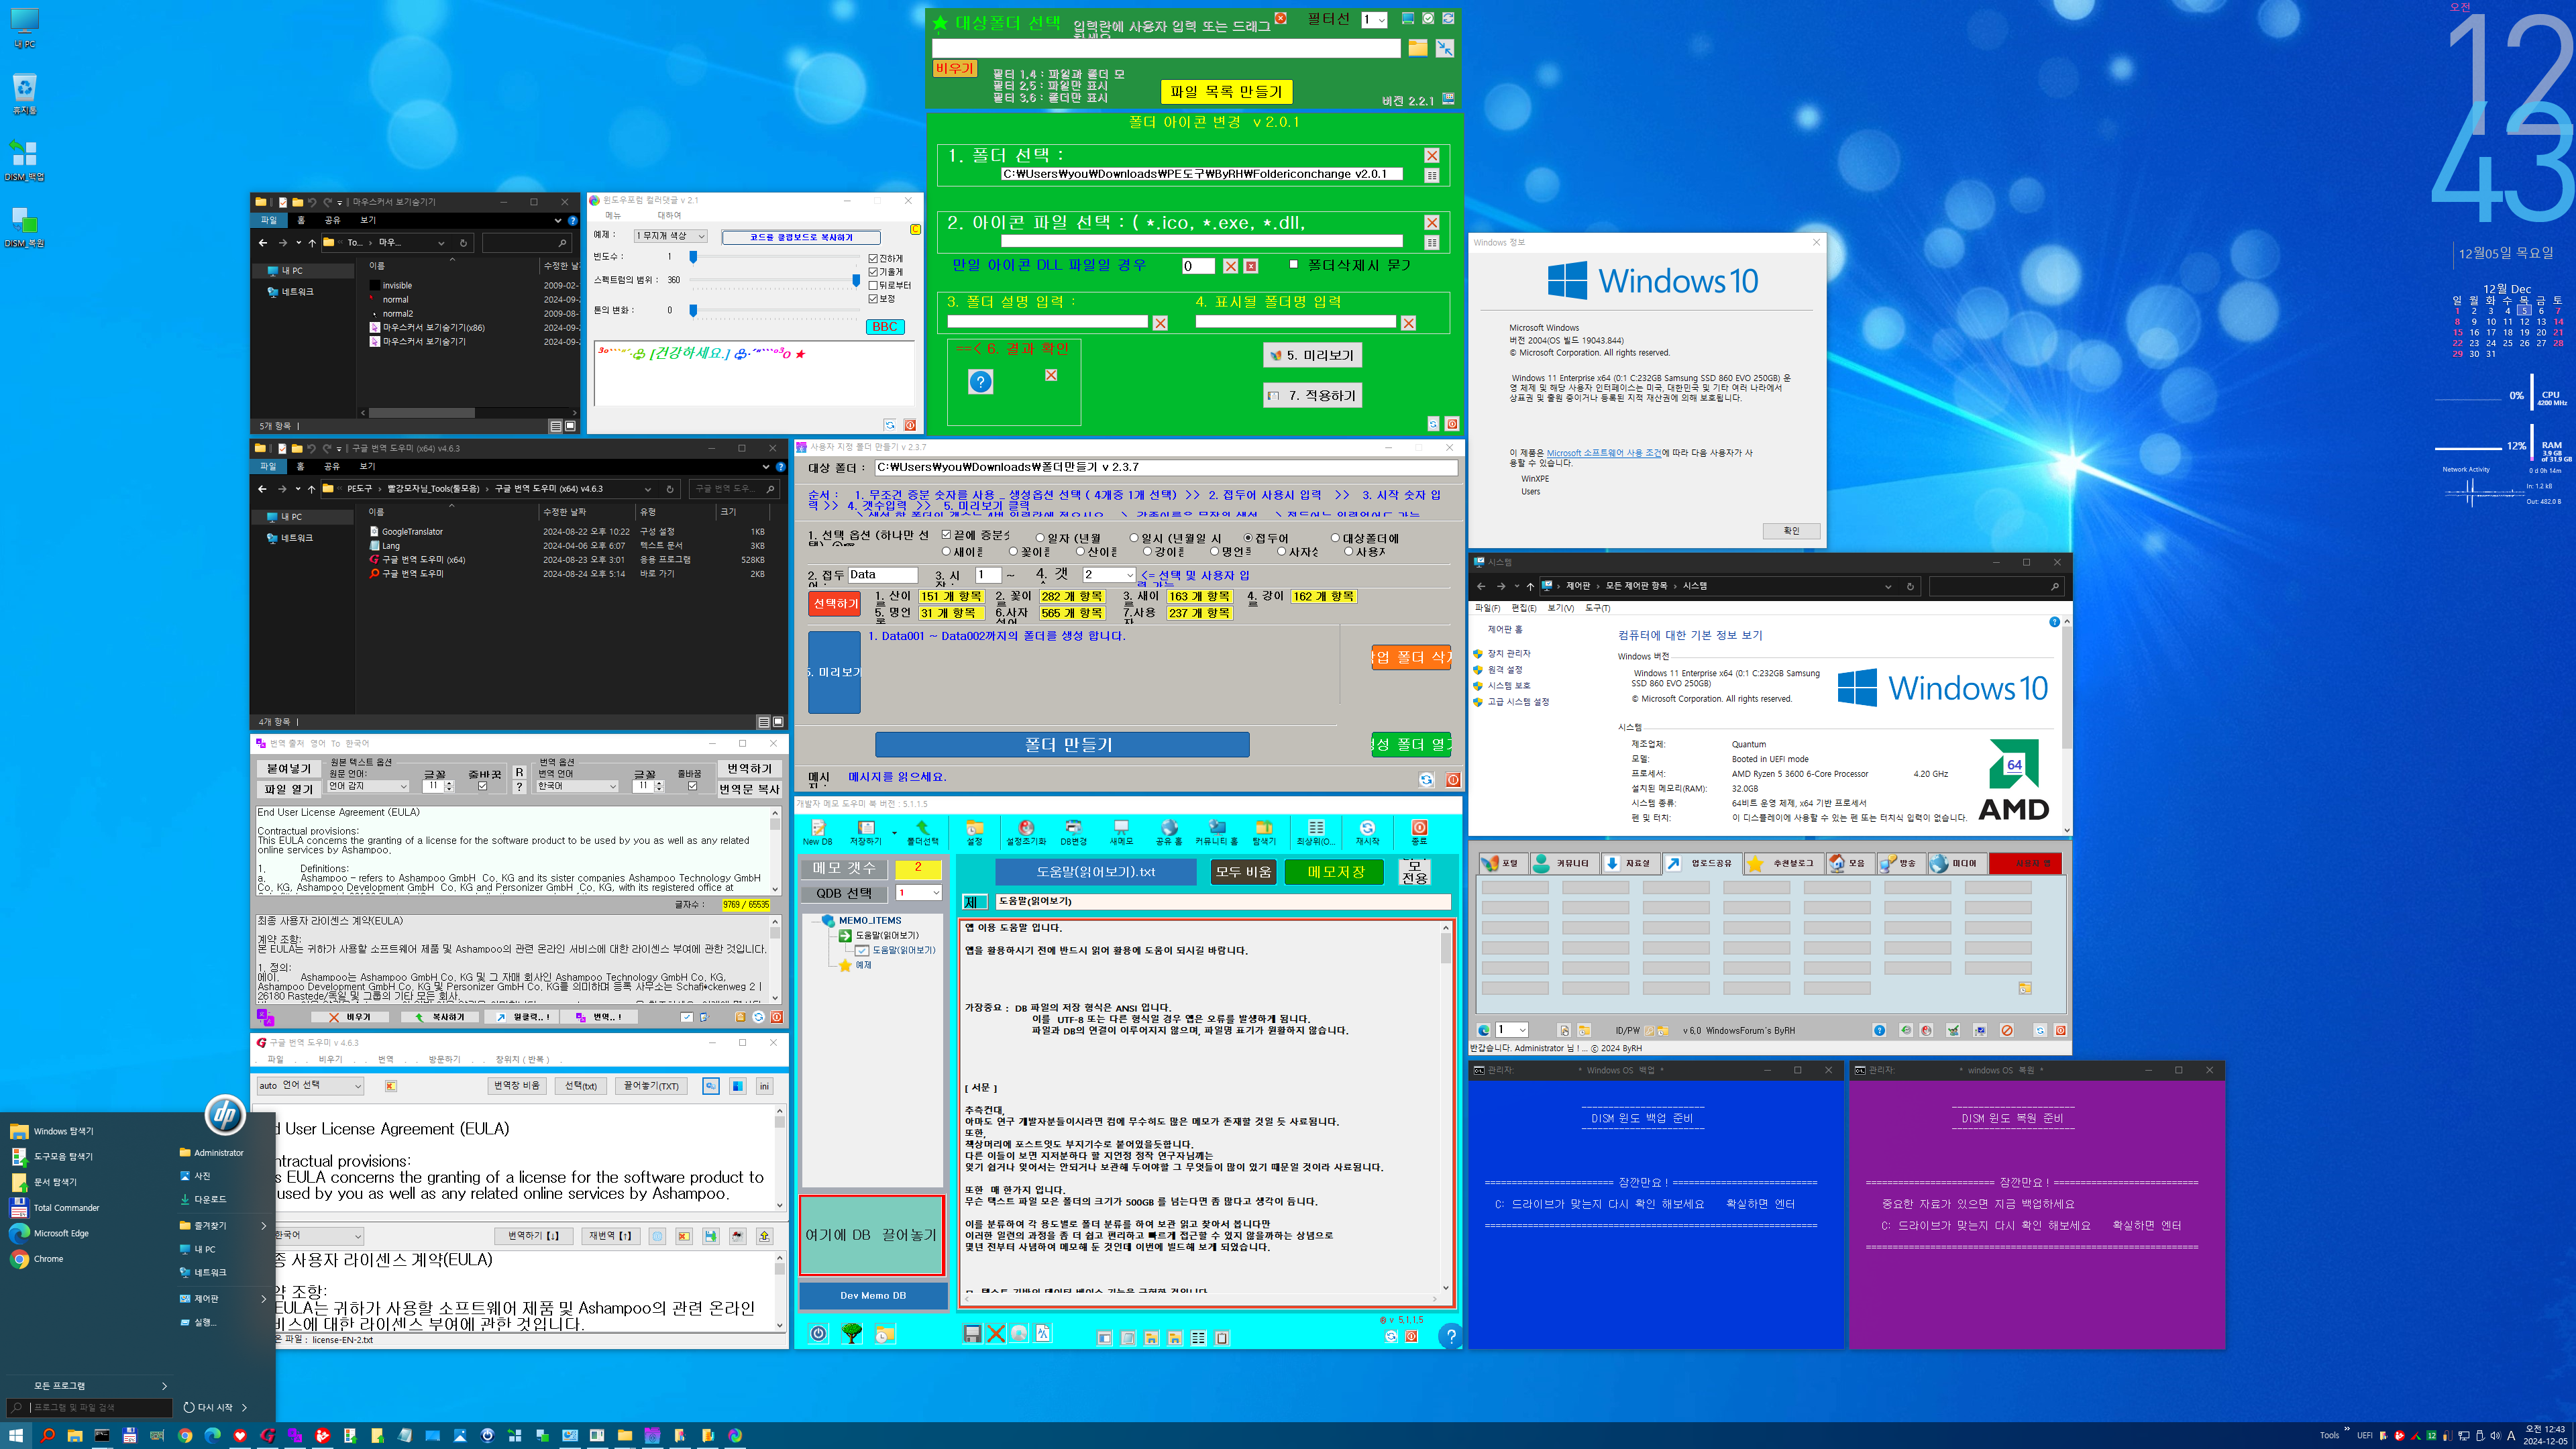Click the ID/PW key icon
Screen dimensions: 2576x1449
(x=1649, y=1030)
